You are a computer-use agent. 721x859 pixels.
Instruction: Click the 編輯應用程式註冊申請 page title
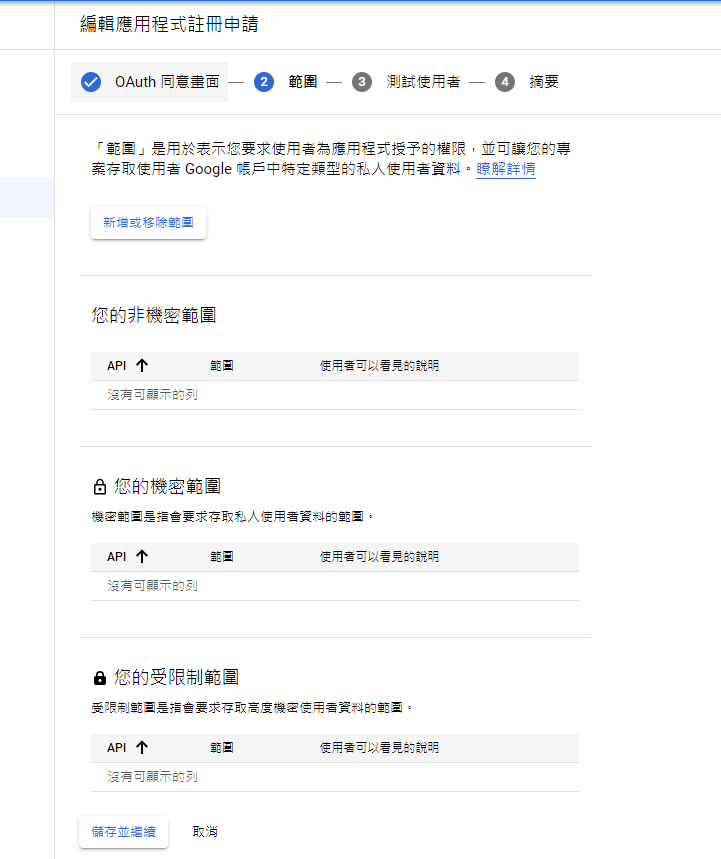(x=169, y=25)
